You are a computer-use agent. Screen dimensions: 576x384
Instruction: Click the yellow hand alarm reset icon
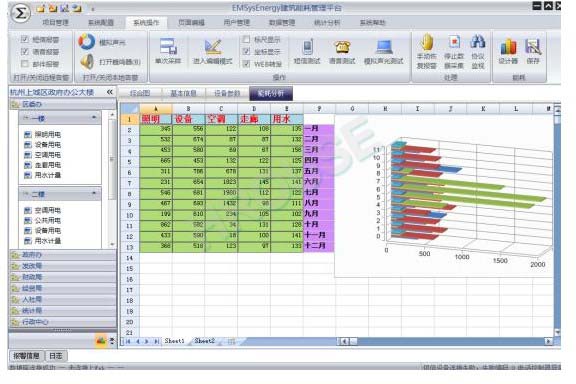[x=427, y=42]
